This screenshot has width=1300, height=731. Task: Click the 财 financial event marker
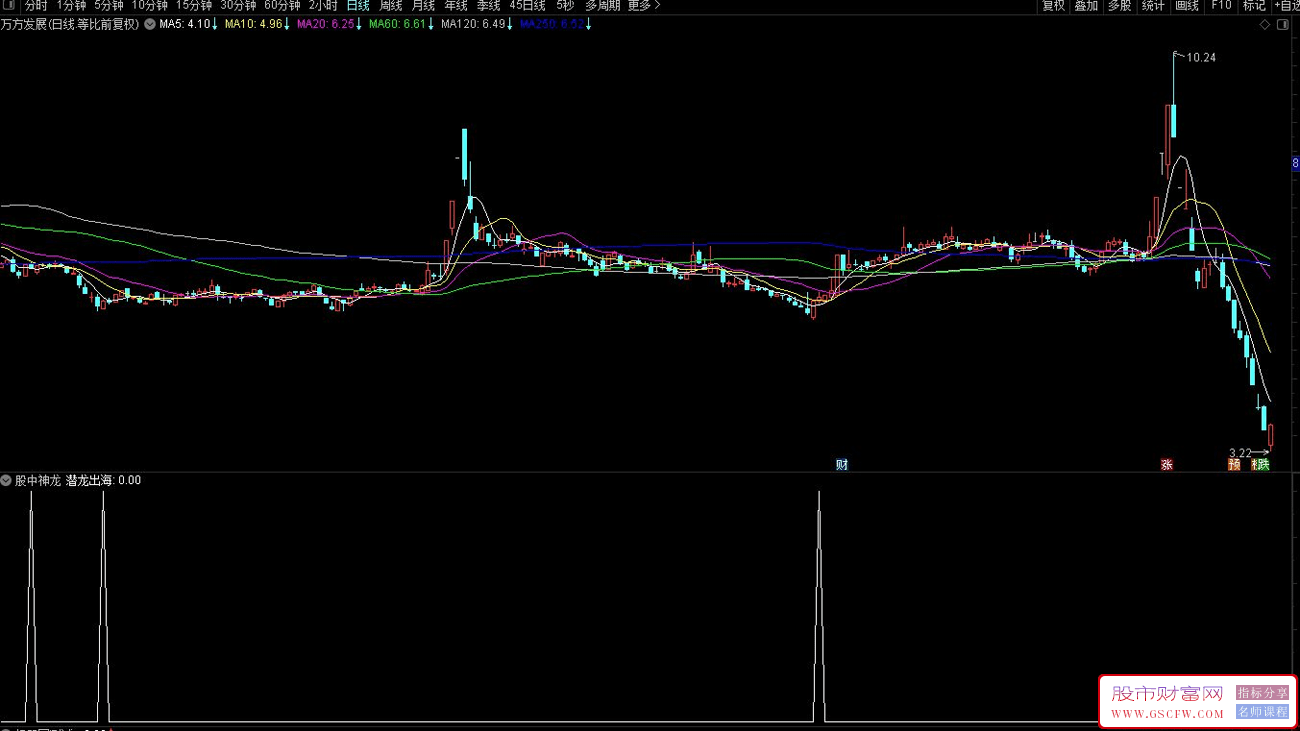click(842, 464)
